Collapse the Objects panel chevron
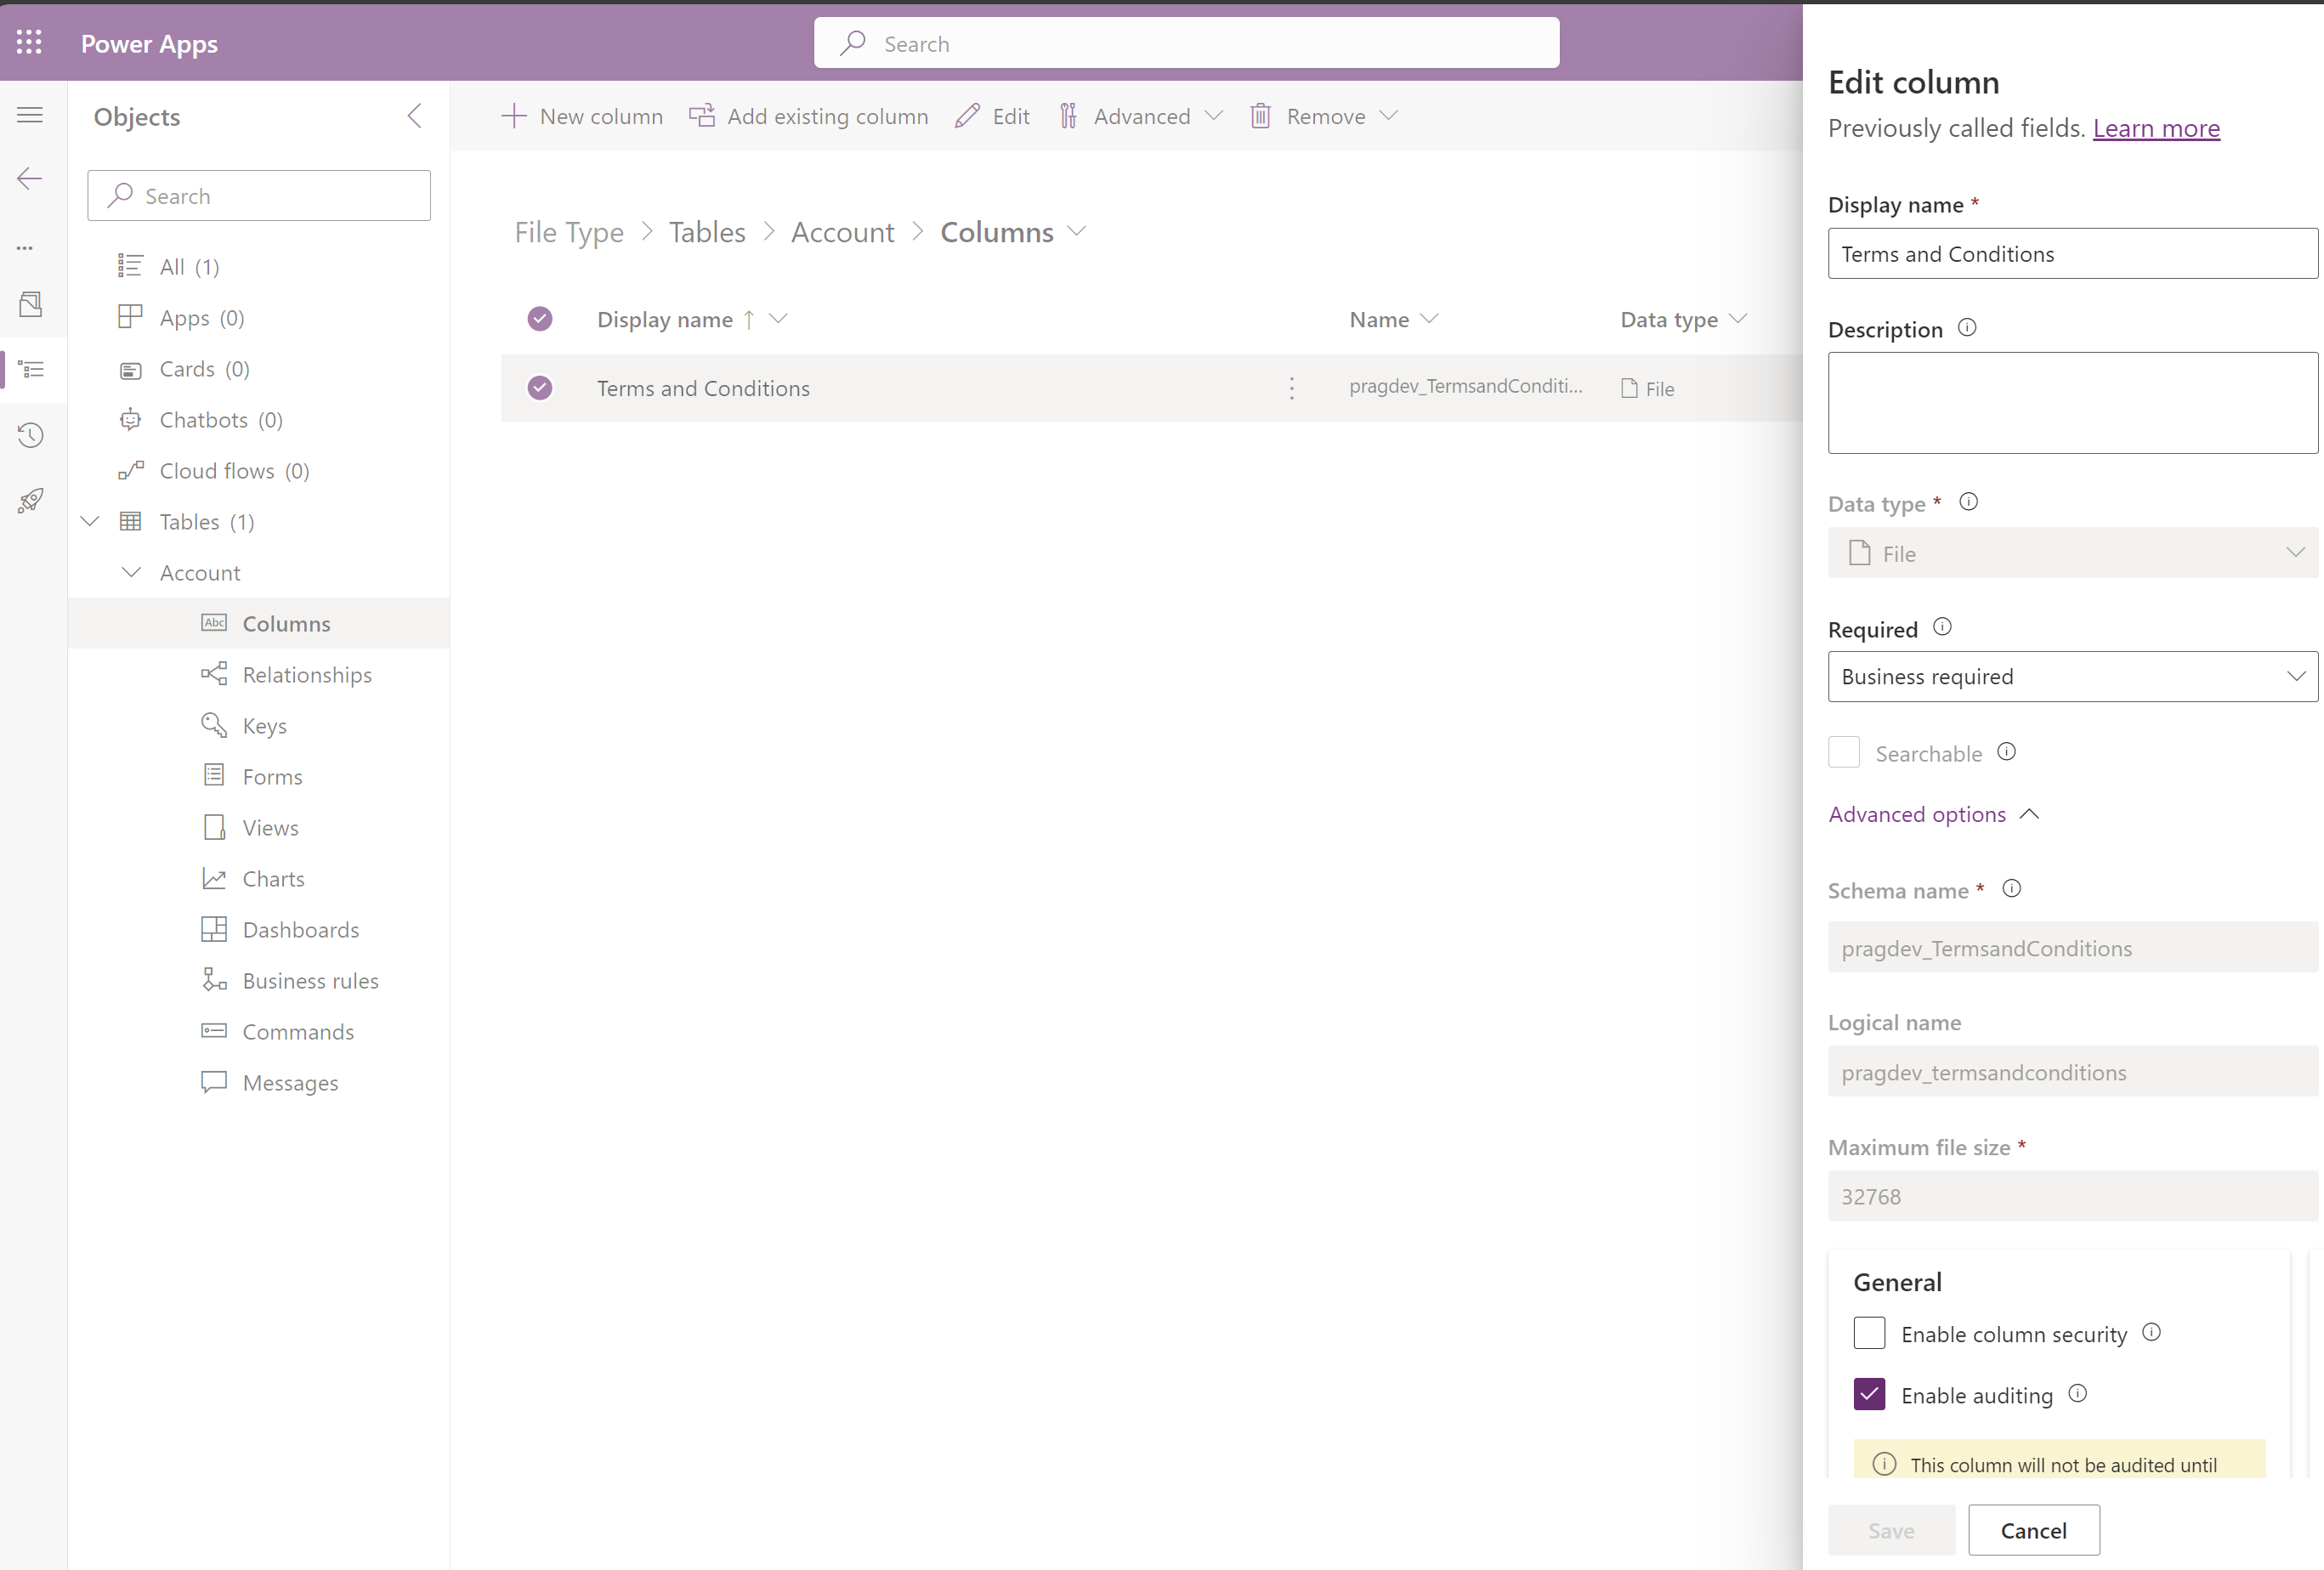2324x1570 pixels. [415, 116]
